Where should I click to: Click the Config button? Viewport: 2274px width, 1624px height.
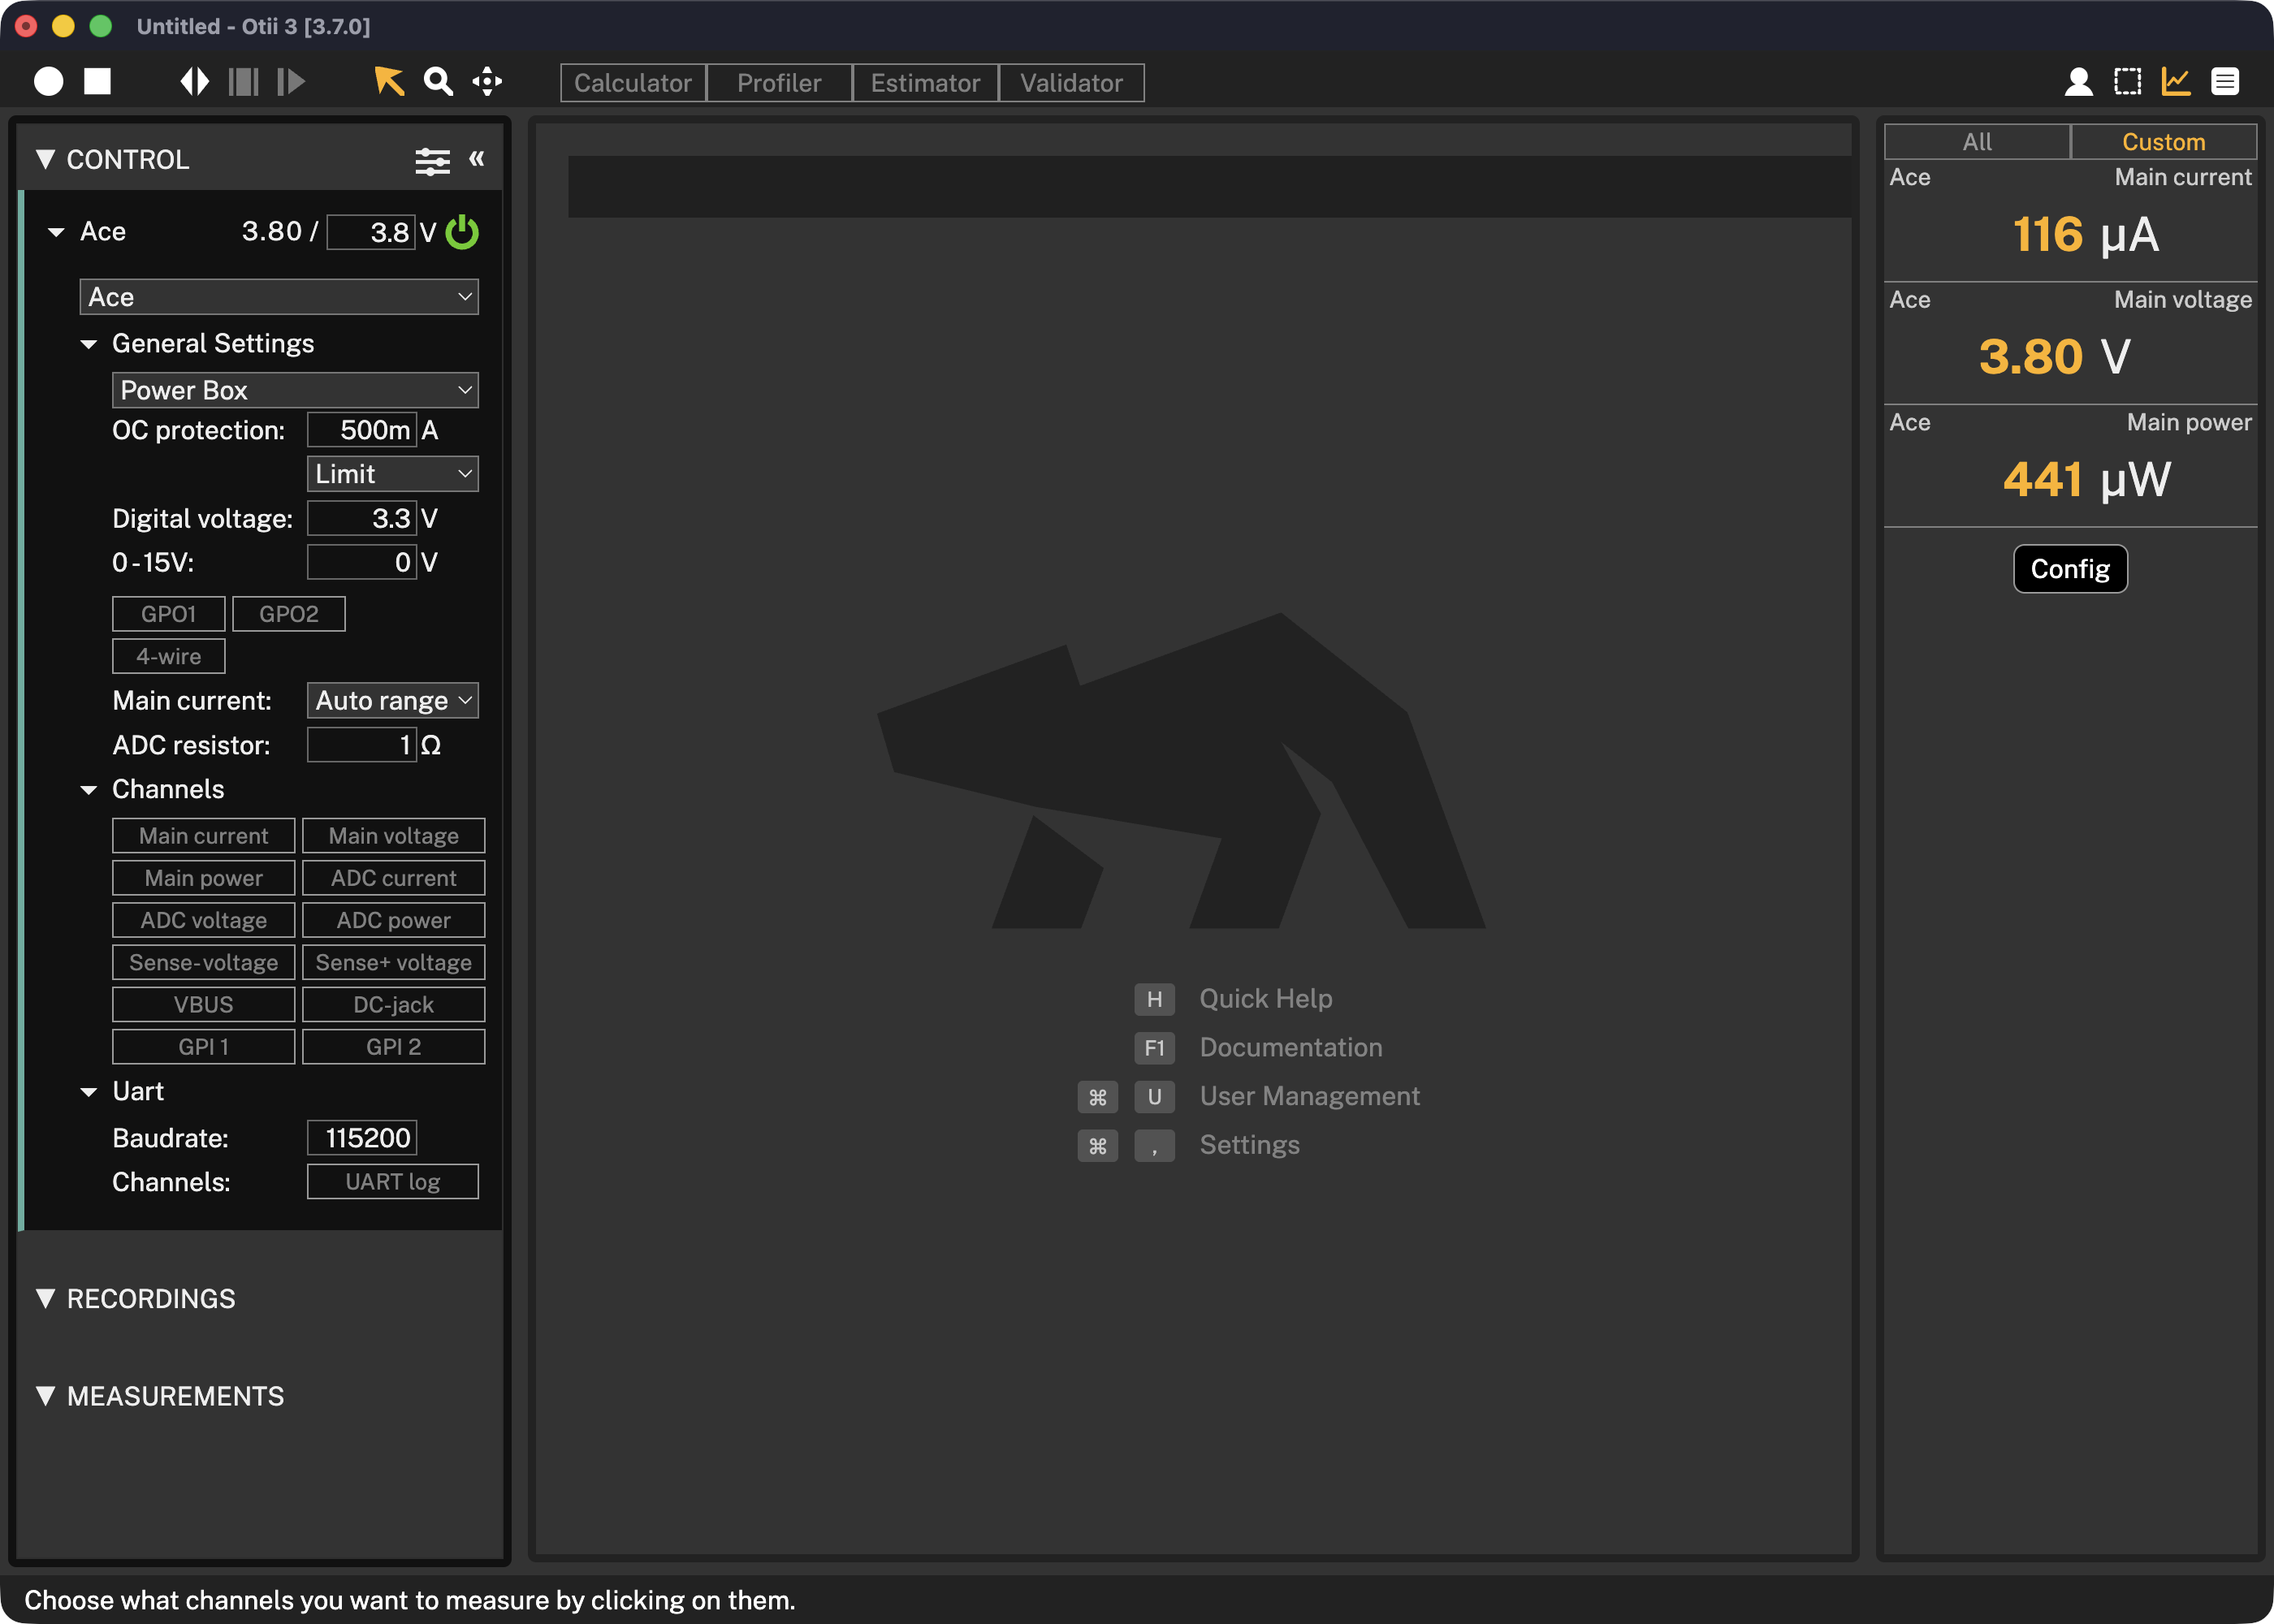(x=2070, y=569)
